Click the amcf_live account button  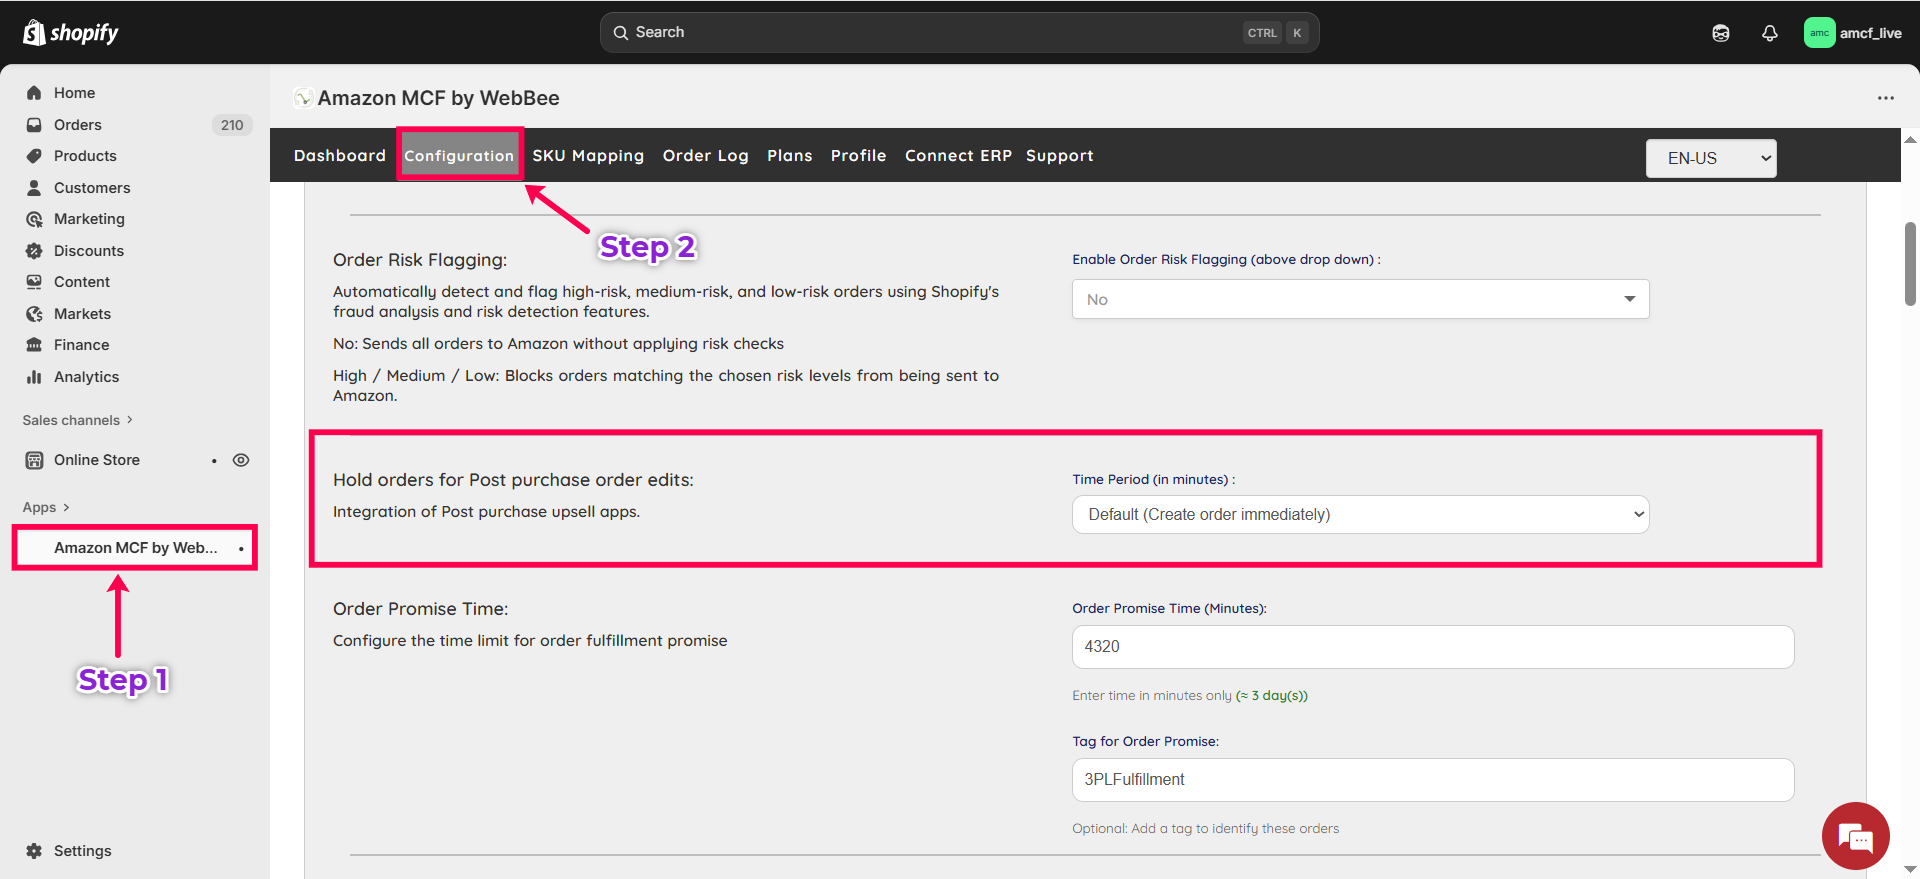coord(1853,33)
